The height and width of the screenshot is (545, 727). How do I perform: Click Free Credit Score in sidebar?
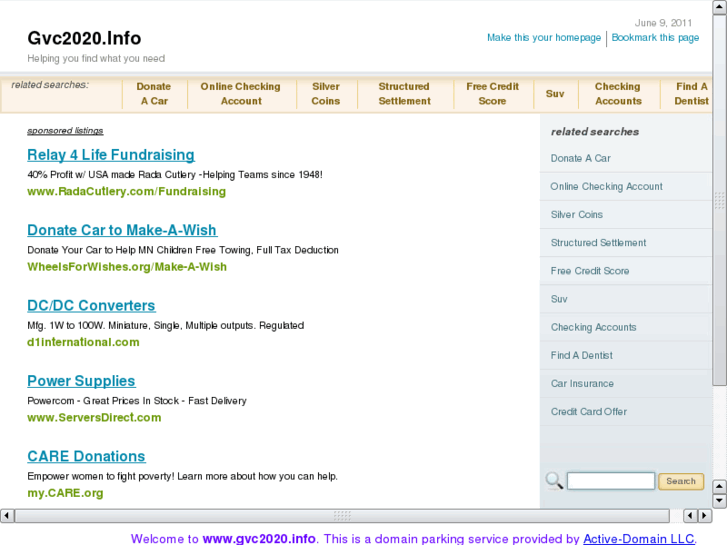[x=590, y=271]
